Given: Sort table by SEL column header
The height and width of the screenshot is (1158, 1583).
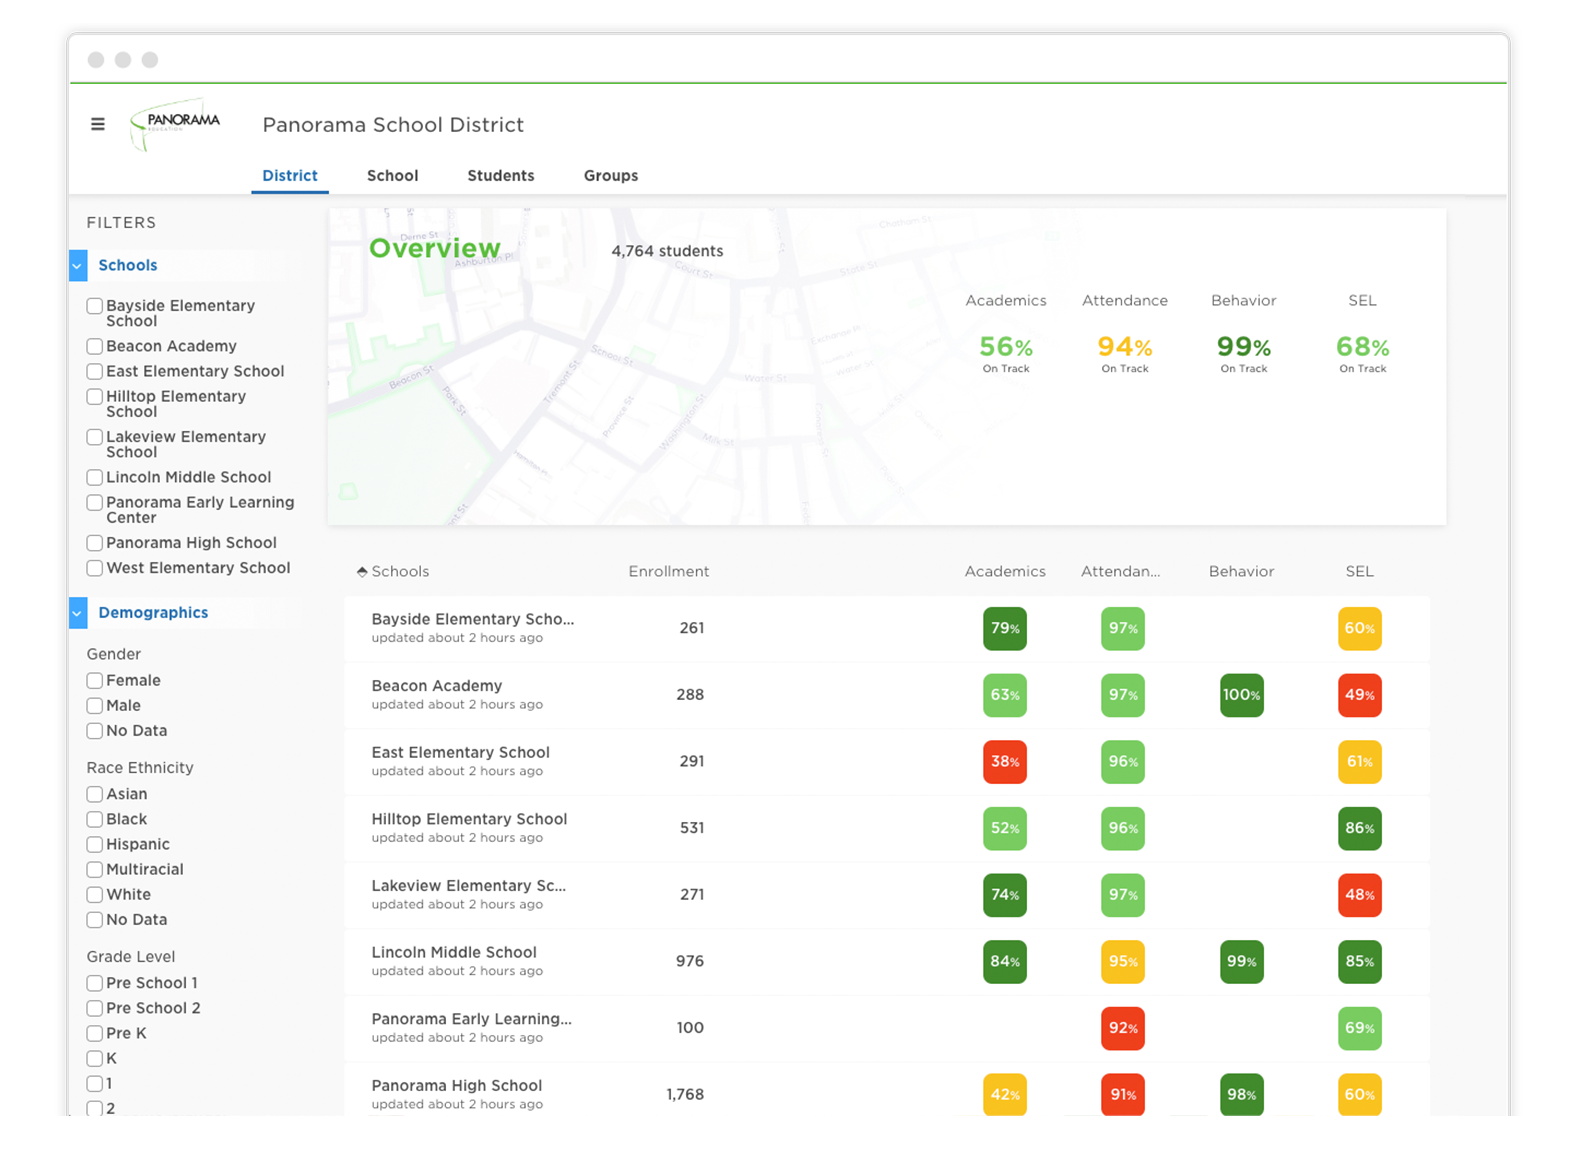Looking at the screenshot, I should pos(1359,572).
